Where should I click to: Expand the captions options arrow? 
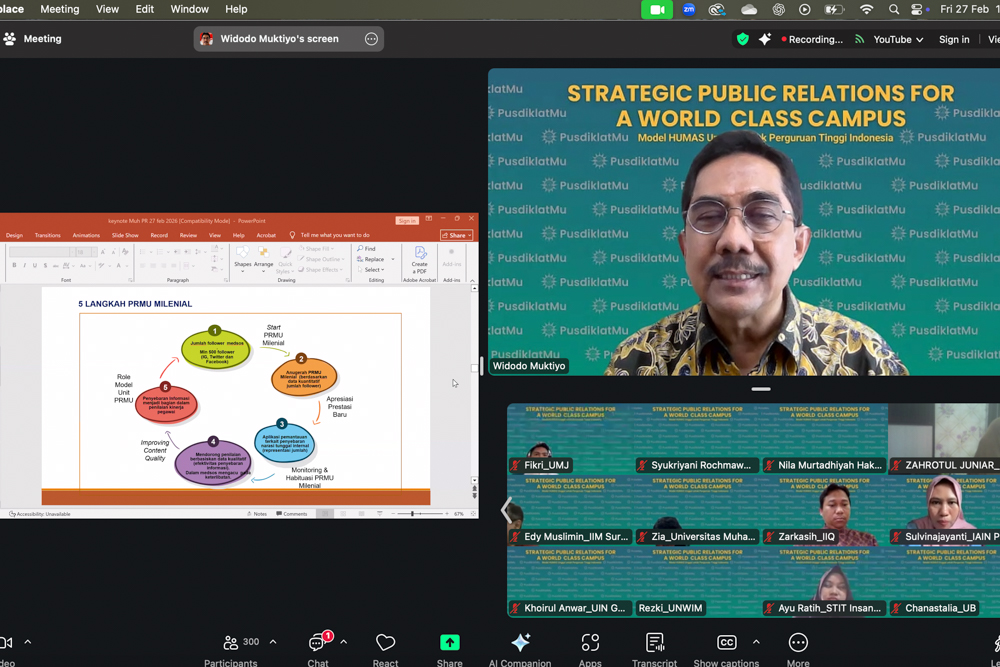point(756,642)
